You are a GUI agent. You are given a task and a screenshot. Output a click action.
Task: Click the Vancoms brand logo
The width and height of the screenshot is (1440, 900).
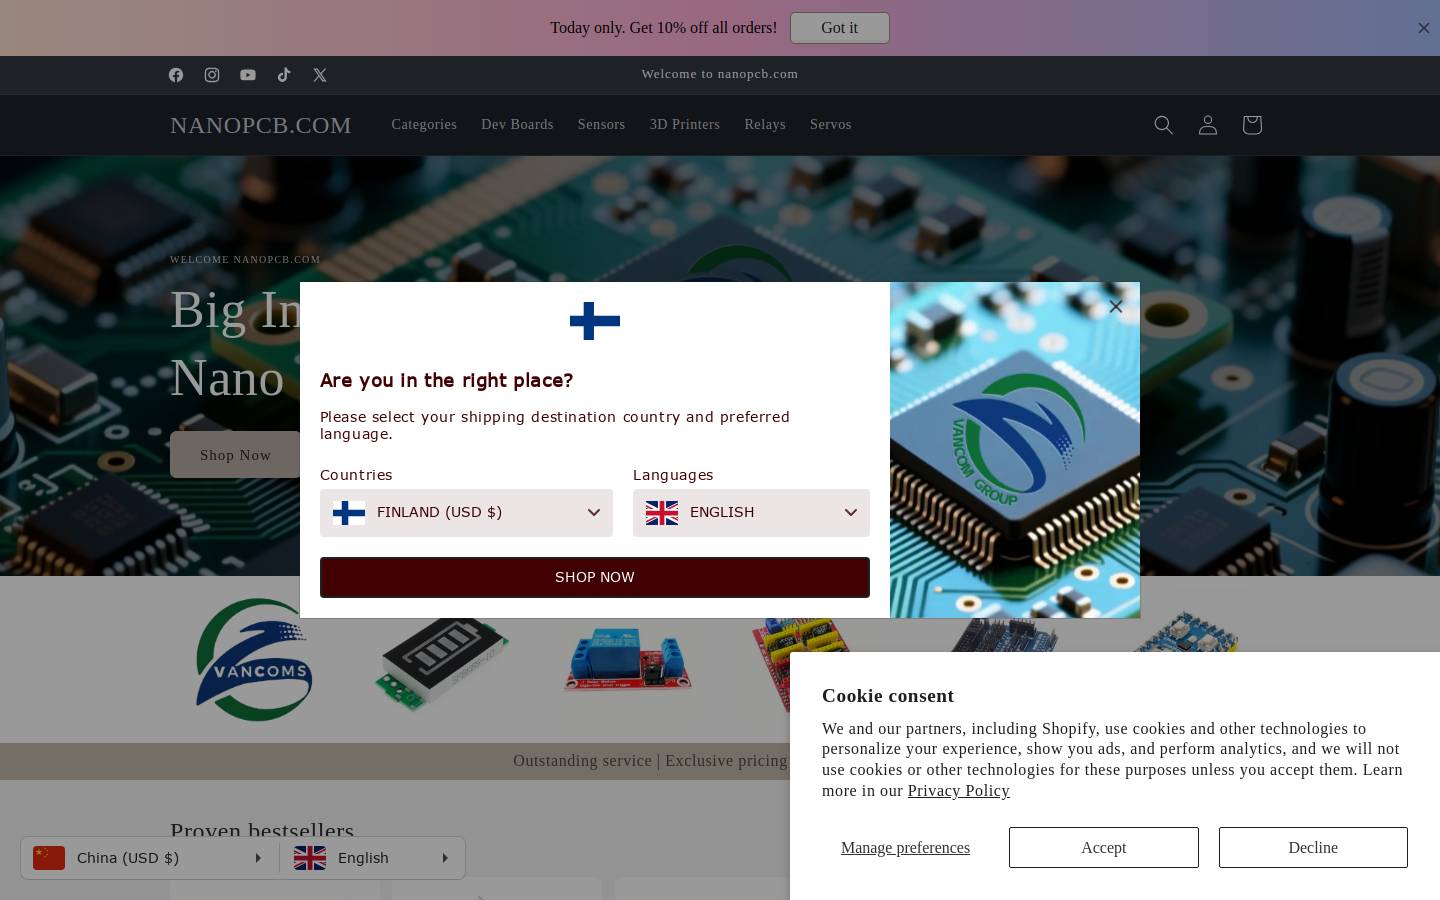(x=254, y=660)
